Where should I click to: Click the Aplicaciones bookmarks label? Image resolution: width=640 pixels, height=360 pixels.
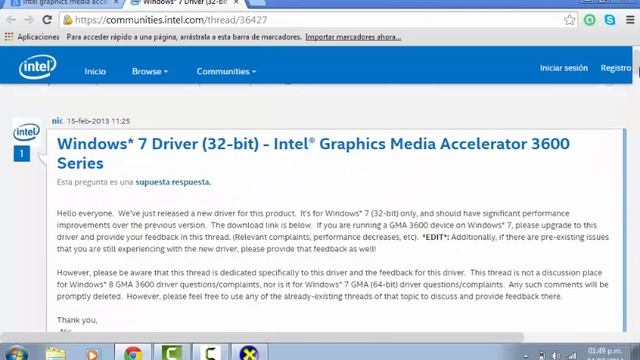click(x=38, y=37)
